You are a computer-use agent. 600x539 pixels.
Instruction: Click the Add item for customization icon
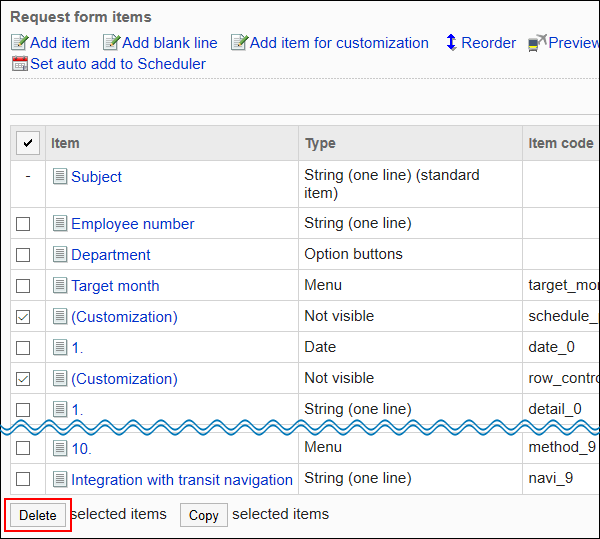[x=240, y=42]
